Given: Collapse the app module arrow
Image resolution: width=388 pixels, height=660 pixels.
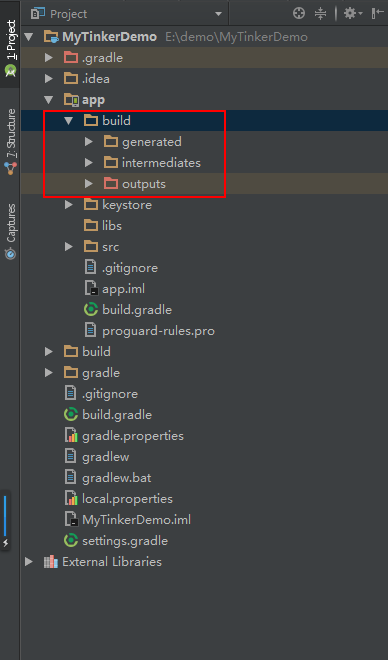Looking at the screenshot, I should 49,100.
